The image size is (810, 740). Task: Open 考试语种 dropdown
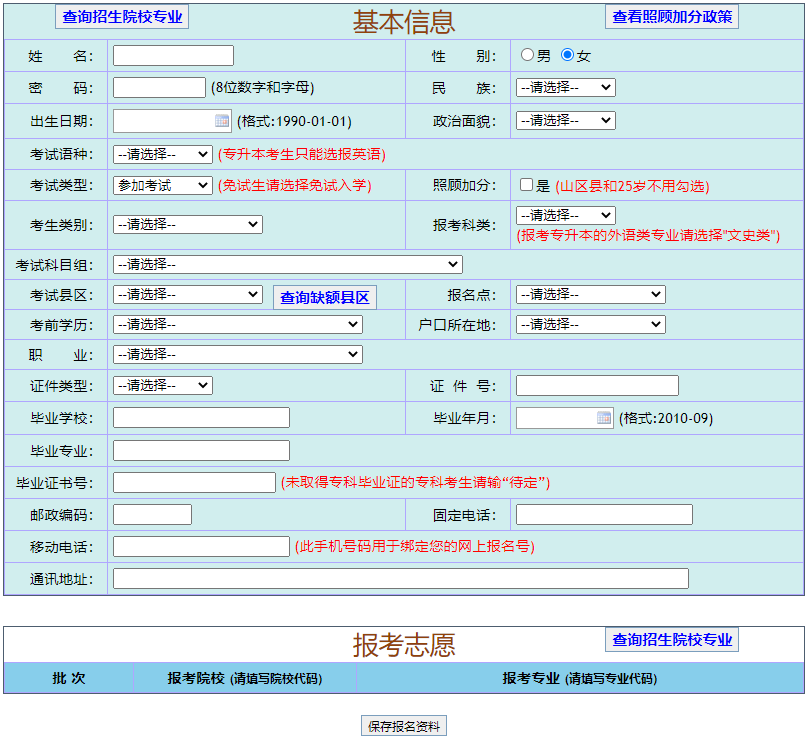click(163, 154)
